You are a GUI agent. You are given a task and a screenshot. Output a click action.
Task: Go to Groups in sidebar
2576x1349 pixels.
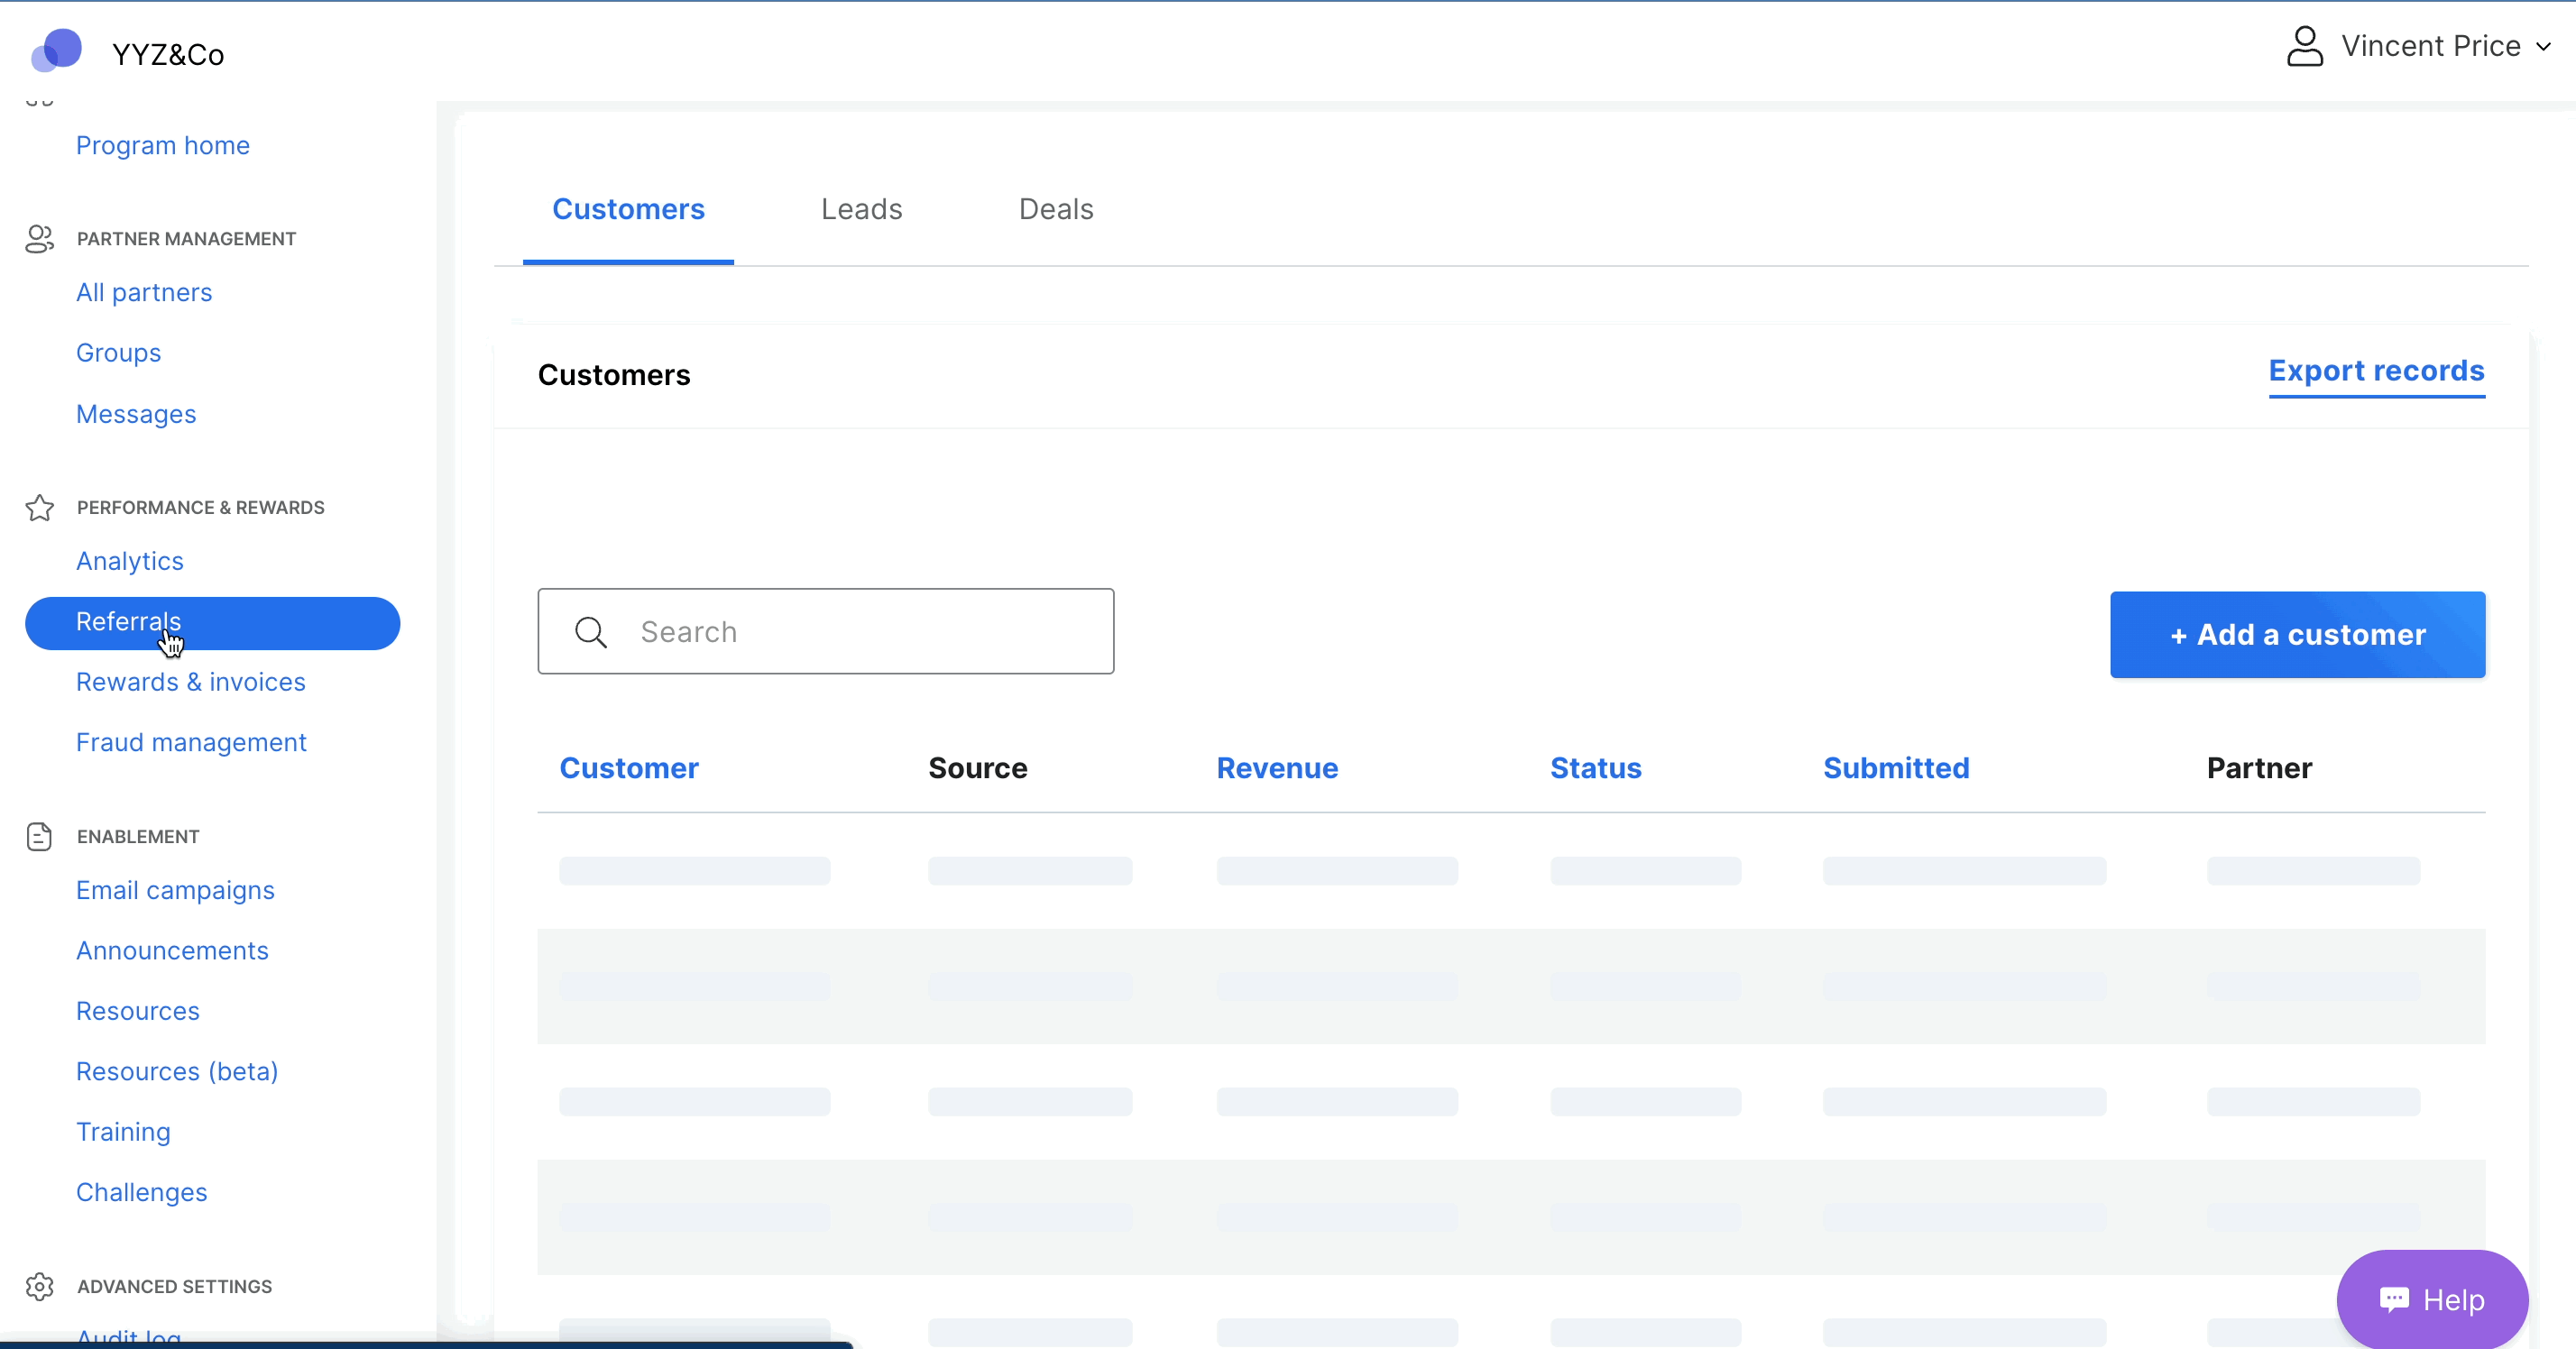[x=118, y=353]
